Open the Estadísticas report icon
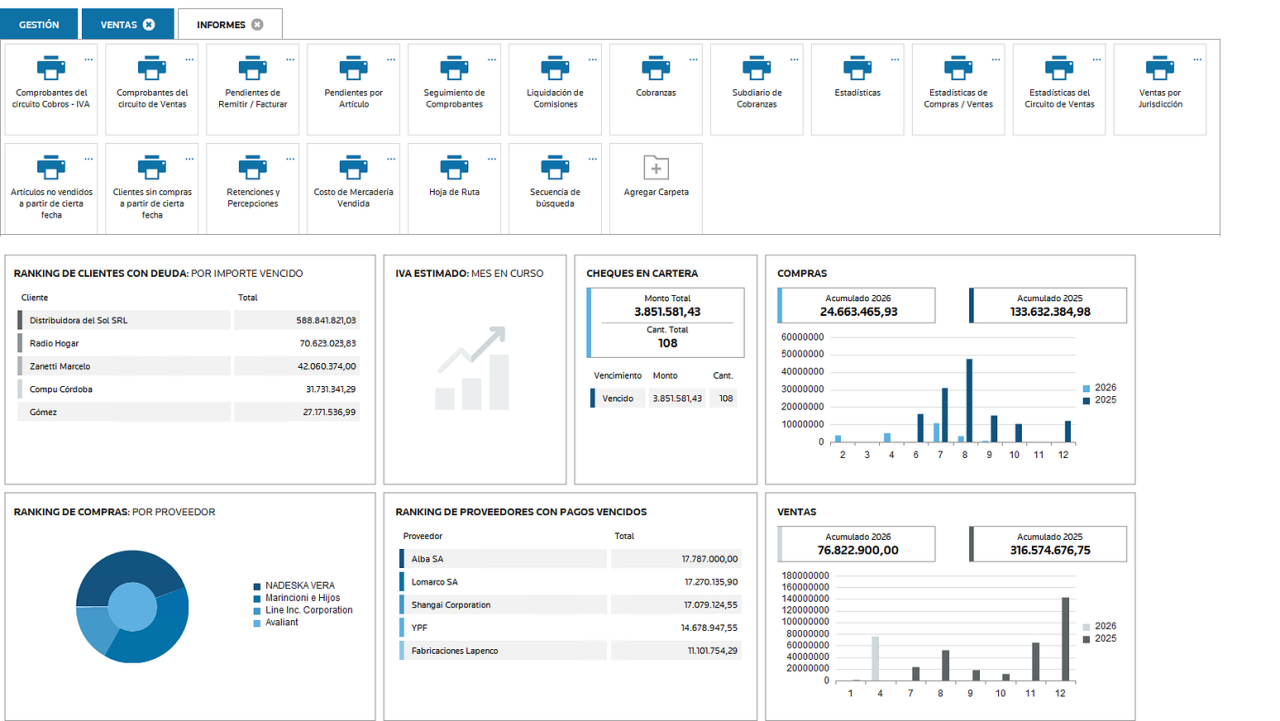1280x721 pixels. pyautogui.click(x=857, y=69)
